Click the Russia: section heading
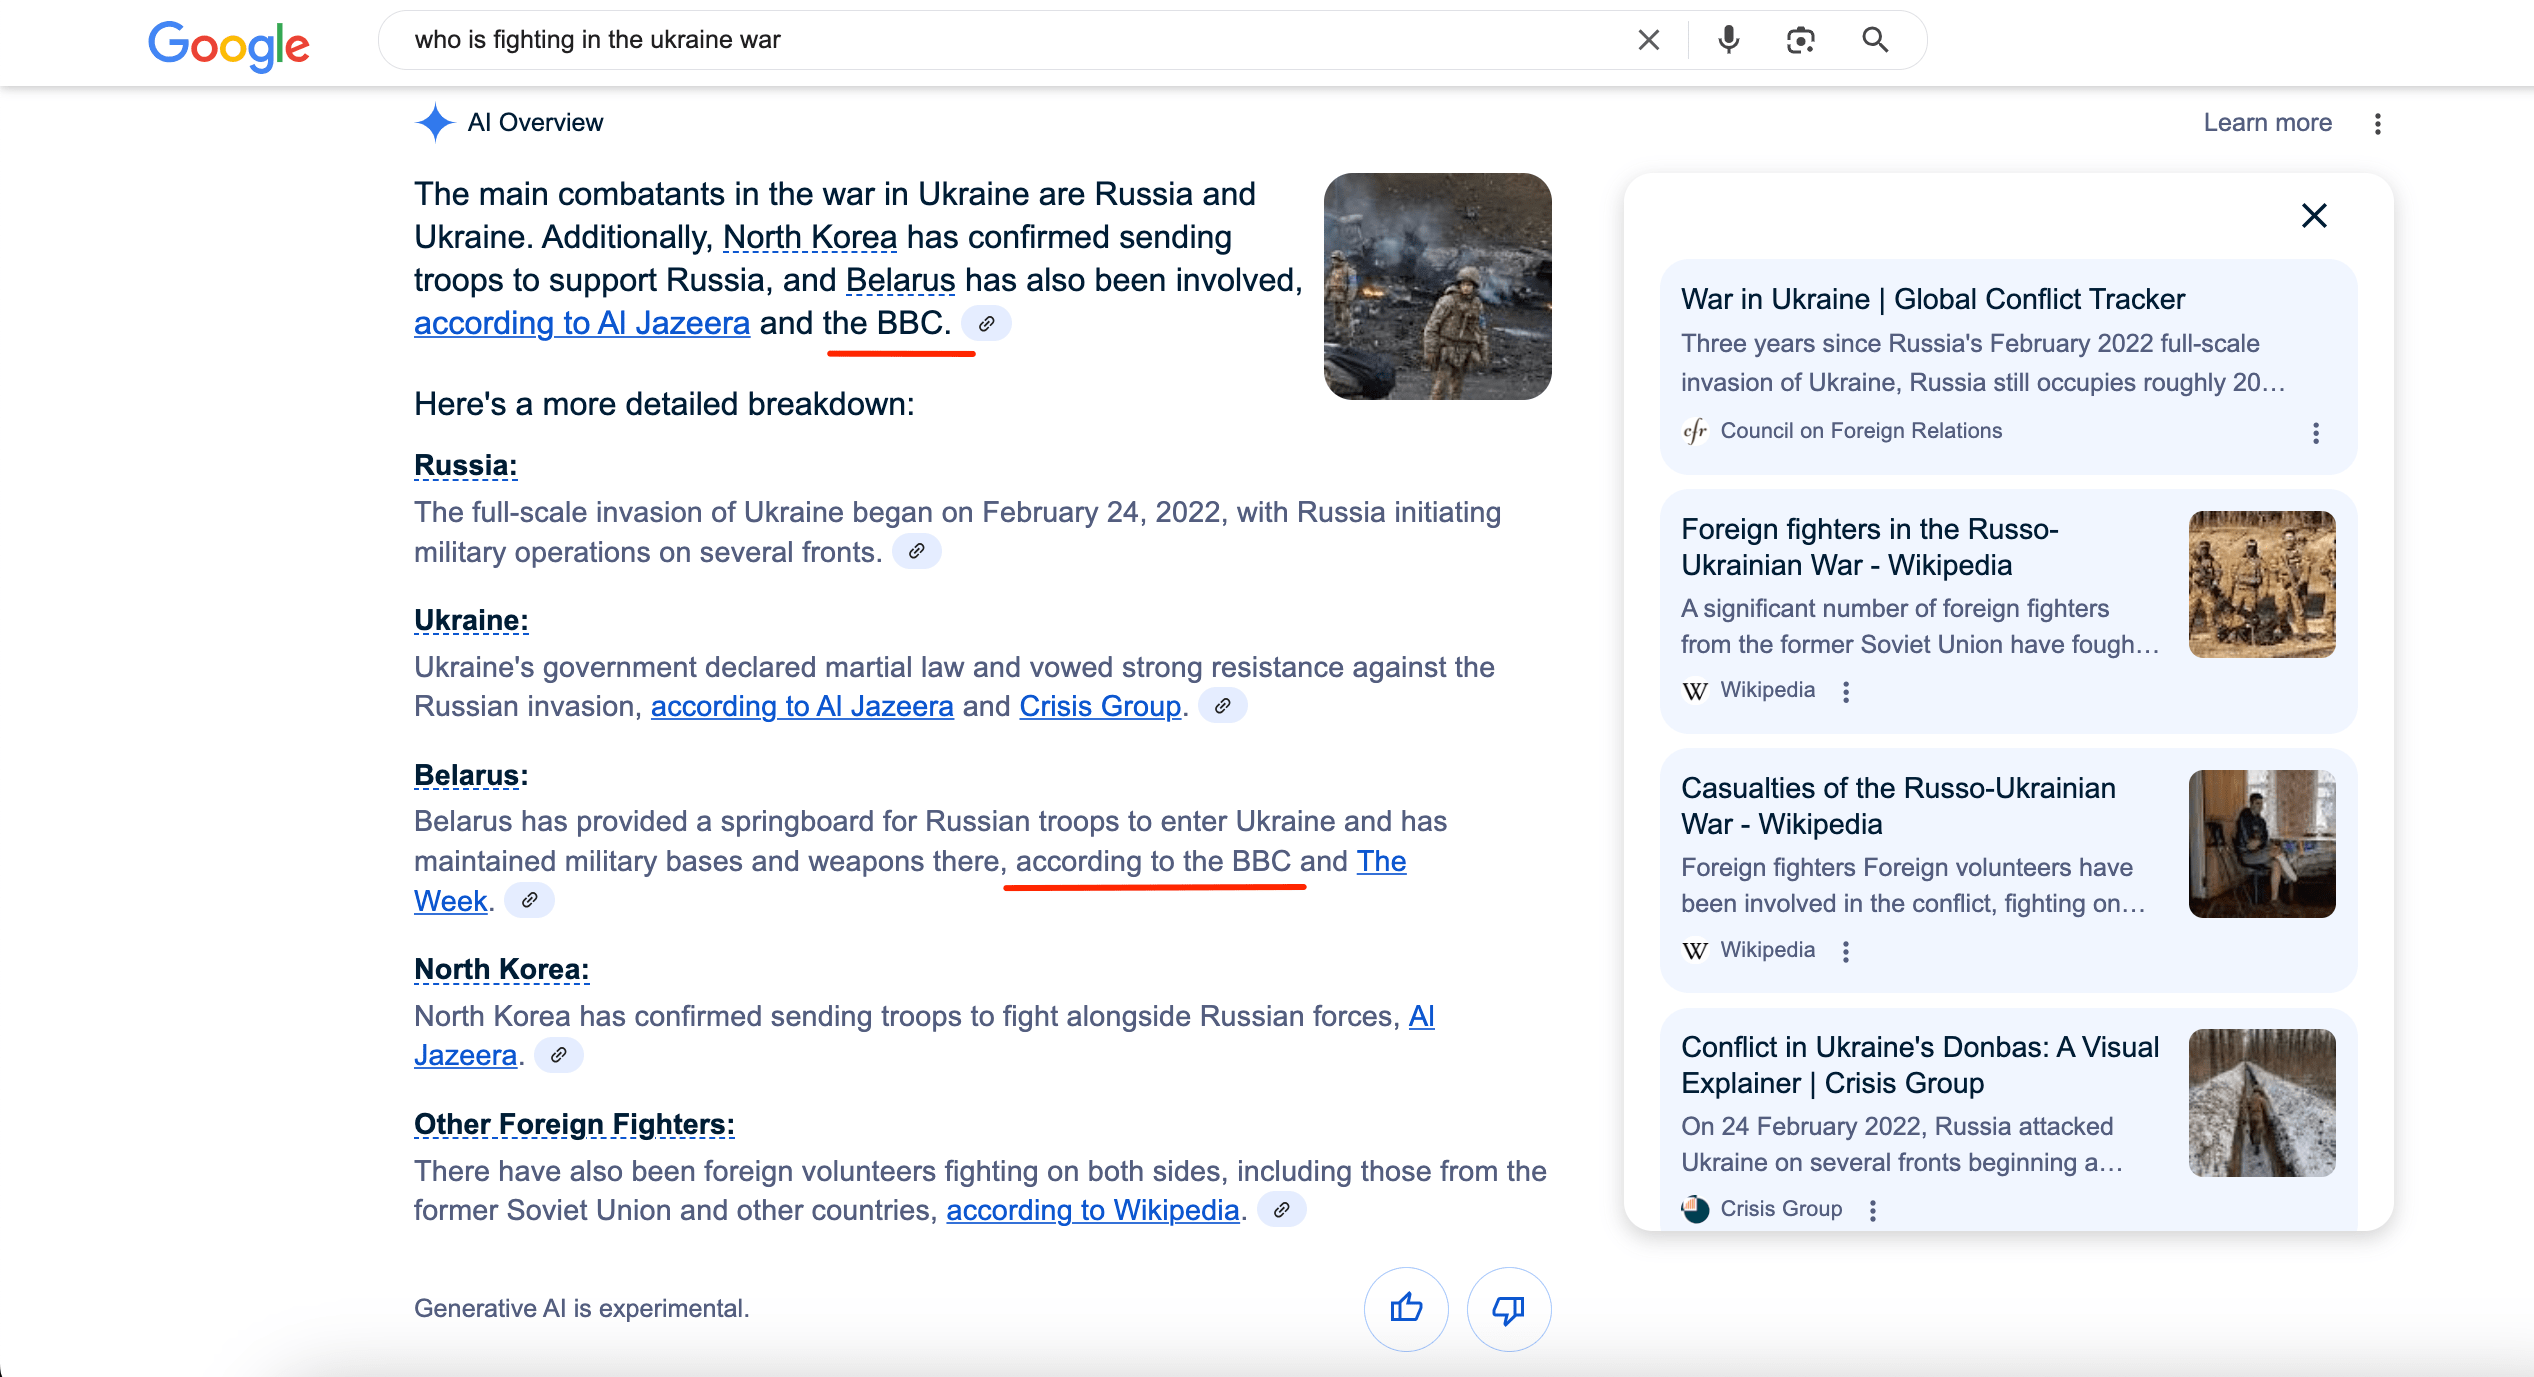This screenshot has height=1377, width=2534. click(x=466, y=466)
